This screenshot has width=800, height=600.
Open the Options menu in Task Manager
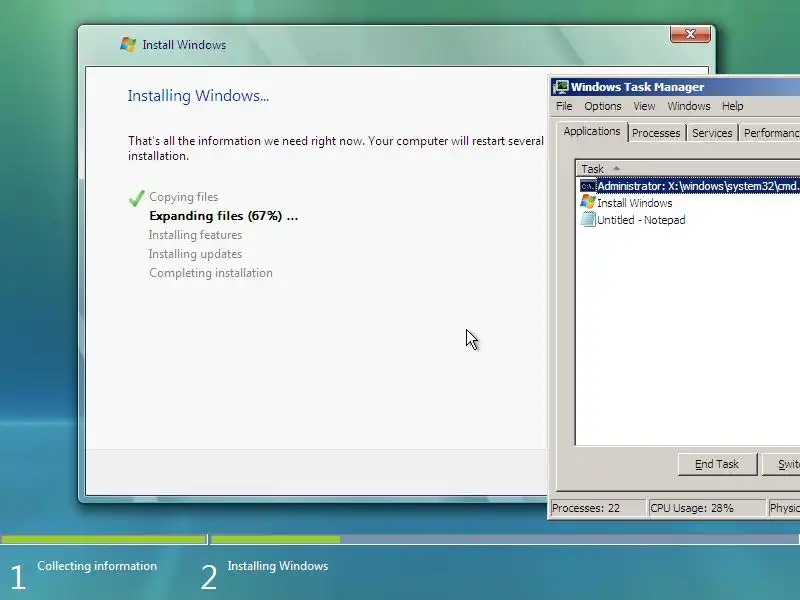603,106
